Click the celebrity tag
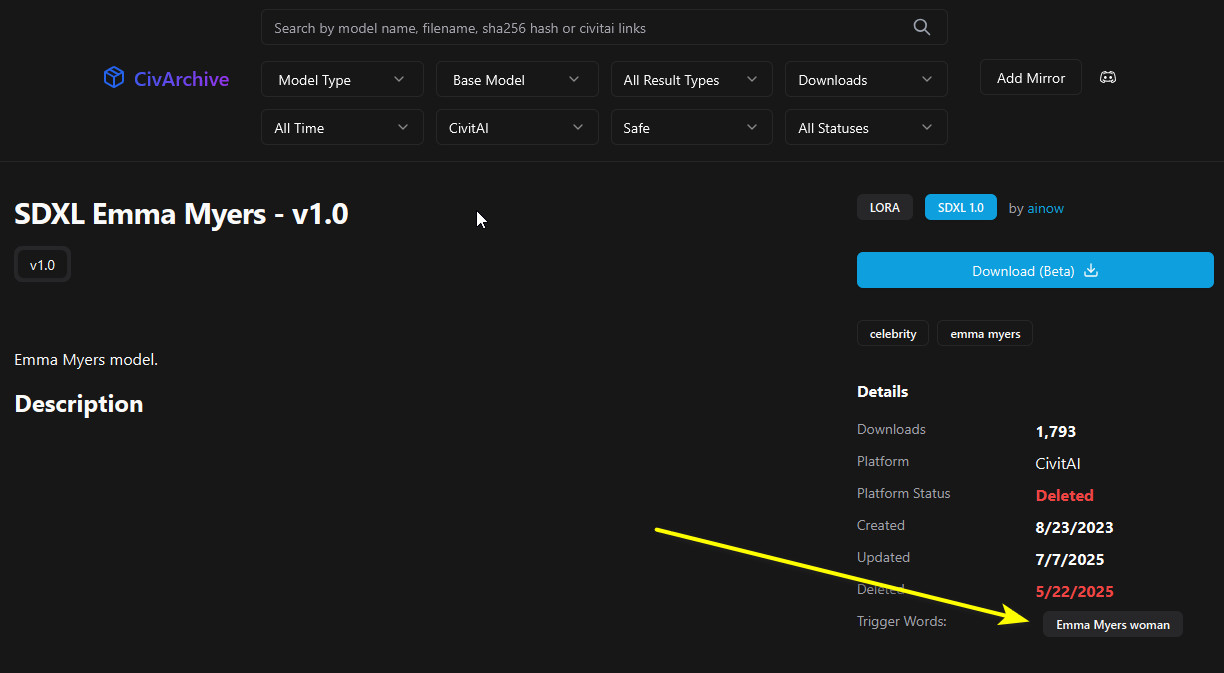The image size is (1224, 673). 893,333
